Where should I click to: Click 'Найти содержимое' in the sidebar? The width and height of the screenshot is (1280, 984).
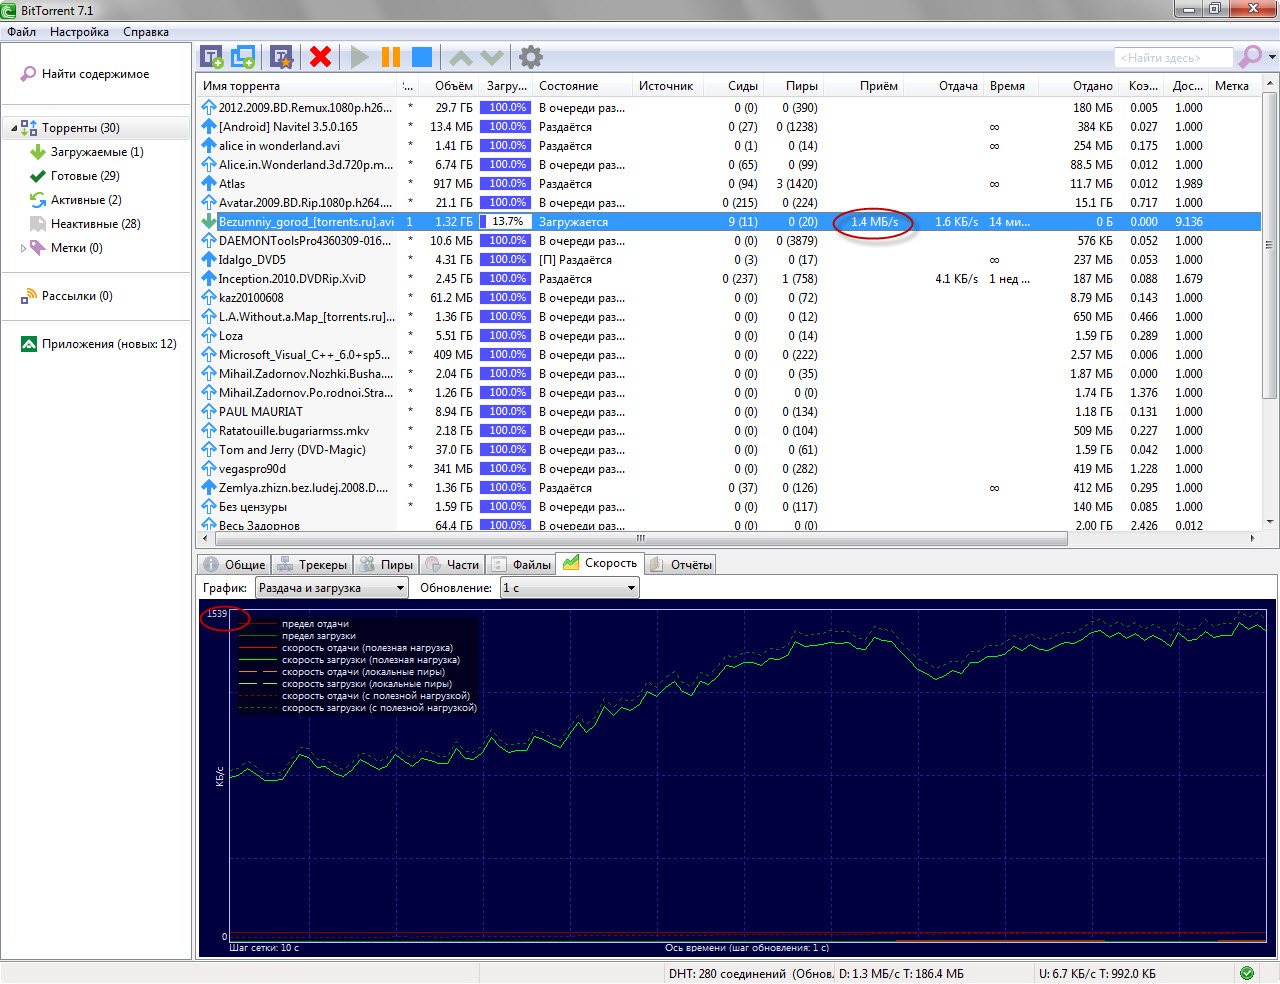pos(95,74)
